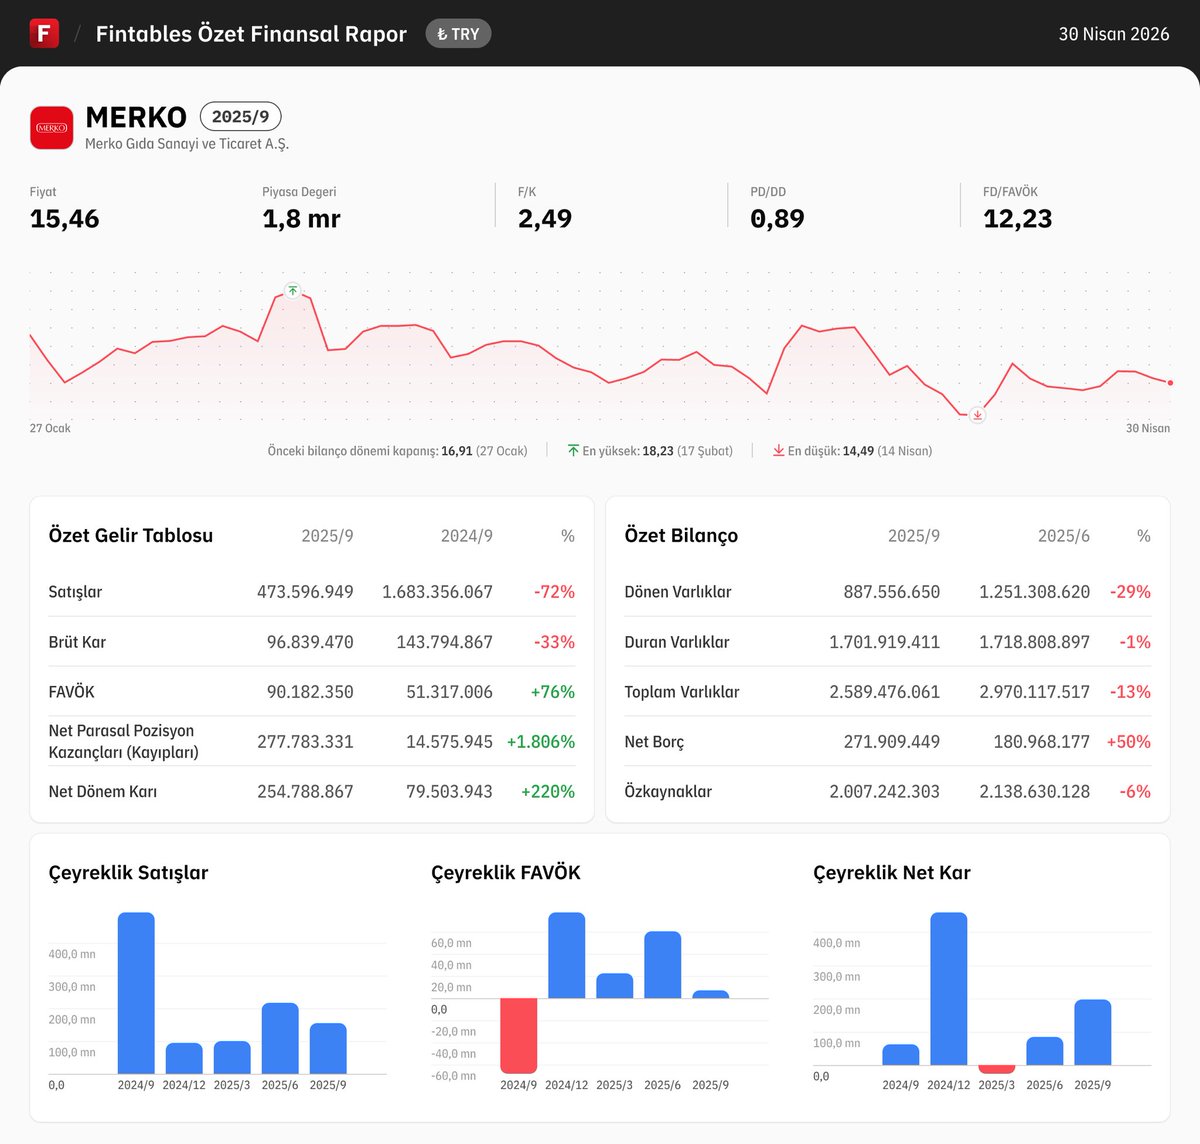Click the red down-arrow En düşük icon

click(778, 451)
